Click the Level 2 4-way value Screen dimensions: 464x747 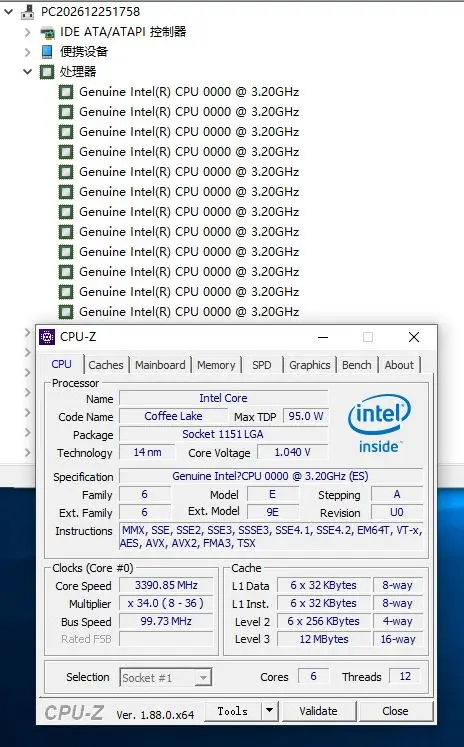point(398,621)
